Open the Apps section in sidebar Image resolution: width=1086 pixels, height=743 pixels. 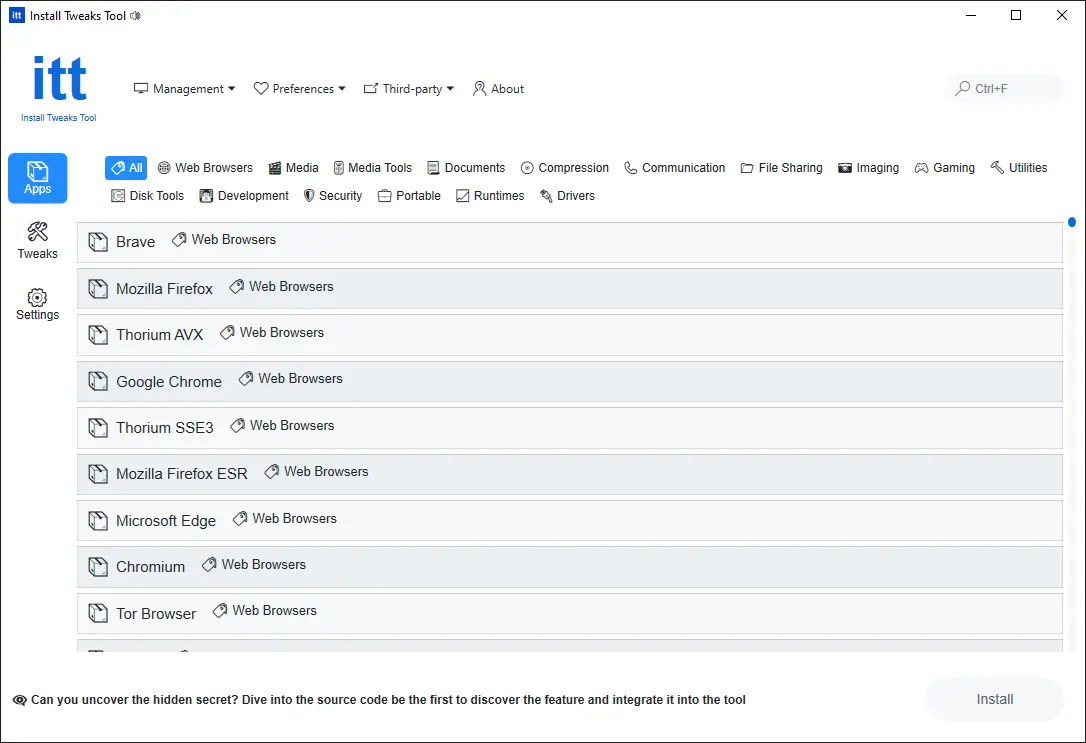pos(37,178)
